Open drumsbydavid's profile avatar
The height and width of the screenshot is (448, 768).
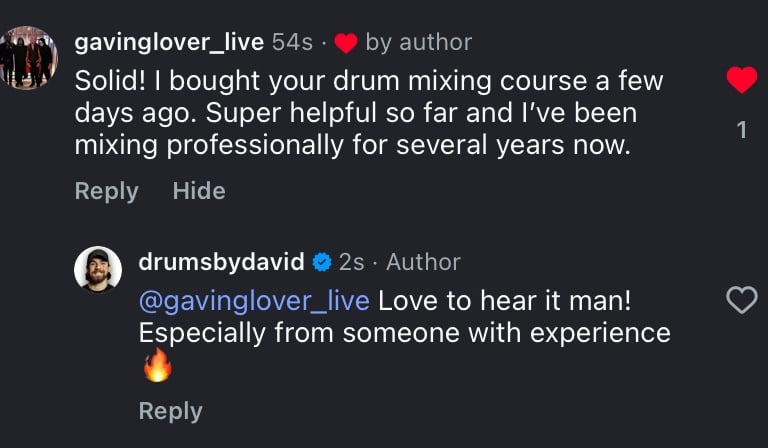click(x=98, y=269)
